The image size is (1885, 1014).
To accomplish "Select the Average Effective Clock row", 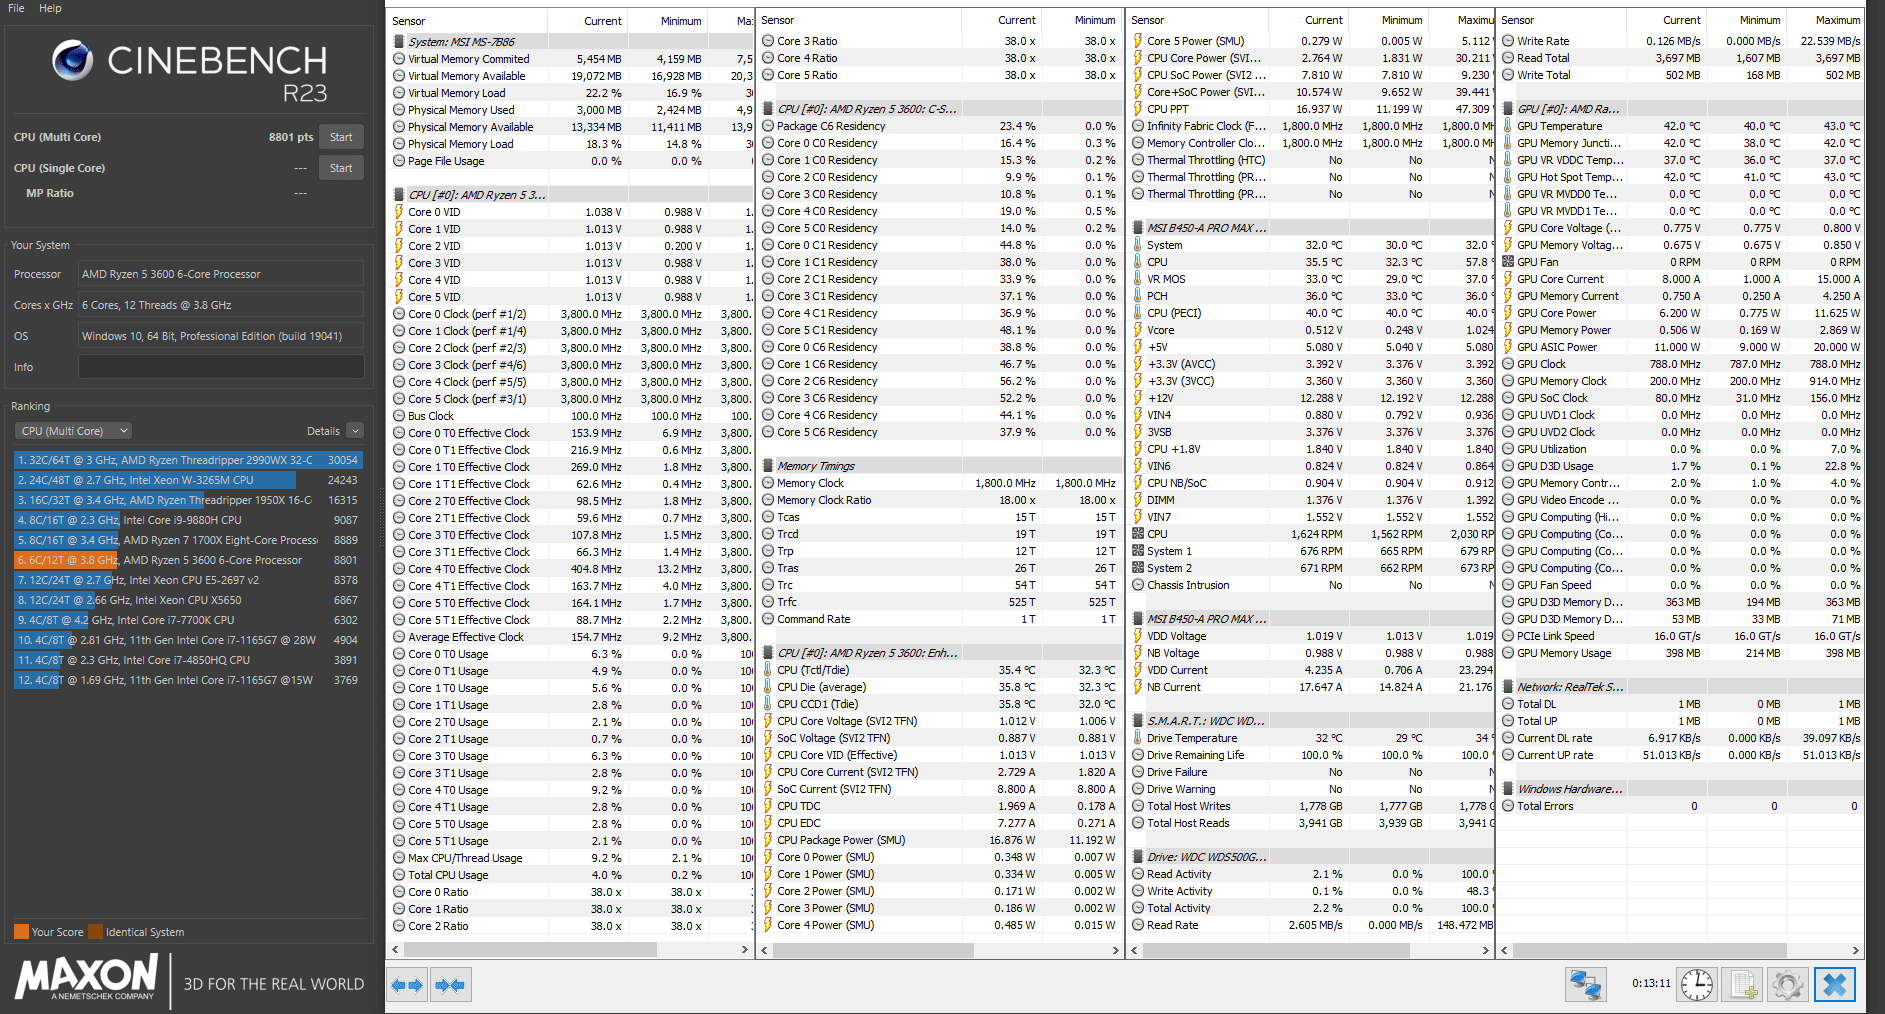I will point(570,637).
